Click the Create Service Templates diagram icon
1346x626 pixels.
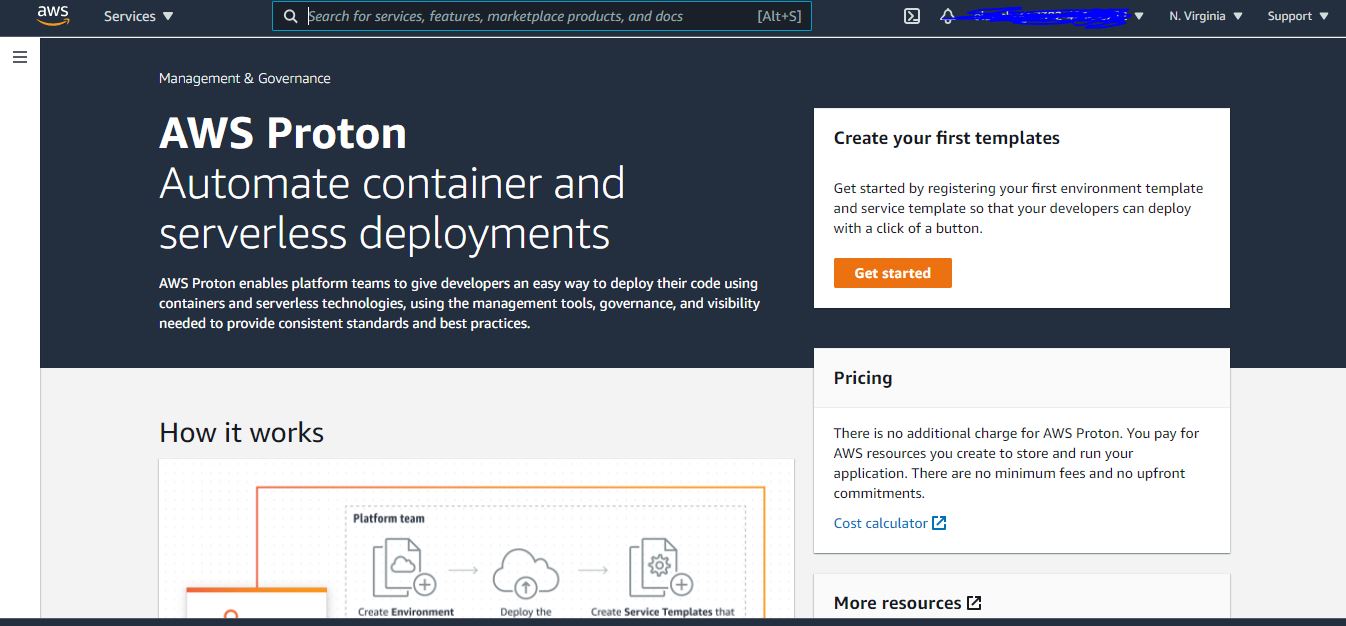(666, 566)
